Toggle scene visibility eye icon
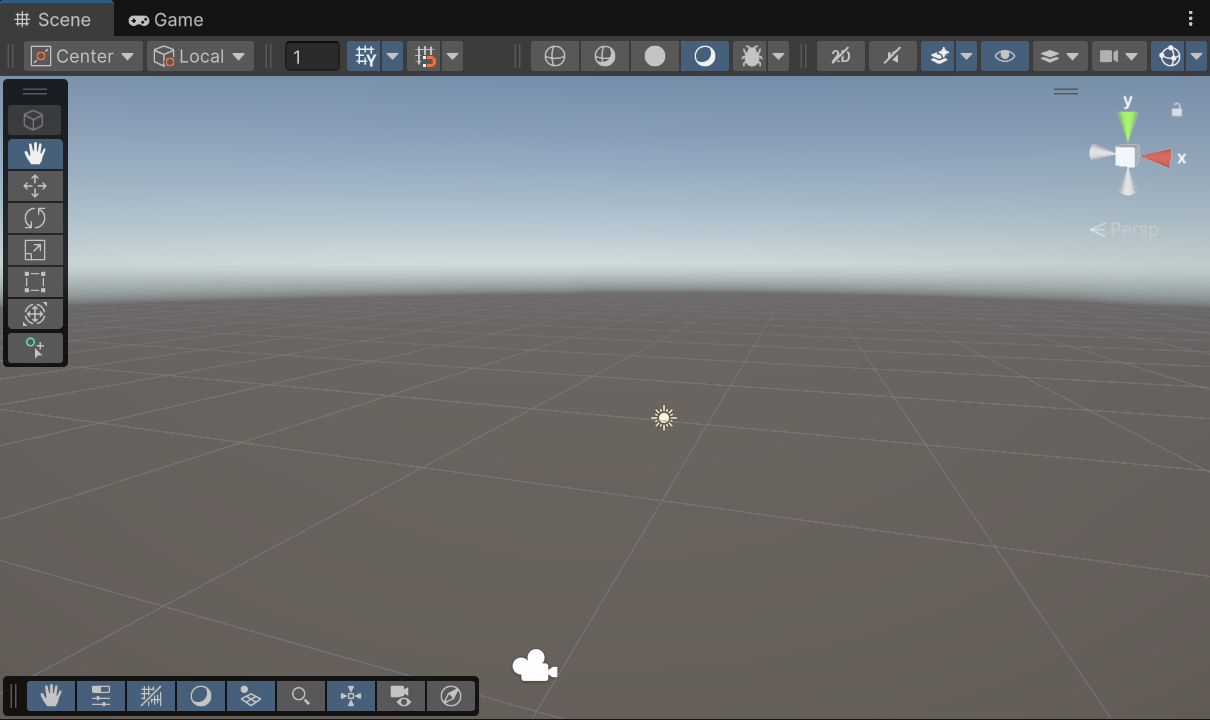The image size is (1210, 720). coord(1005,56)
